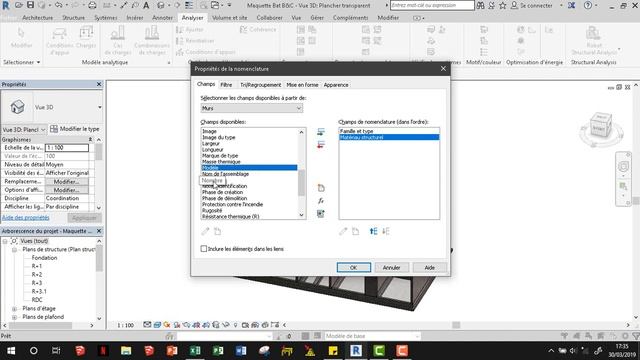The image size is (640, 360).
Task: Click the OK button in the dialog
Action: pos(353,267)
